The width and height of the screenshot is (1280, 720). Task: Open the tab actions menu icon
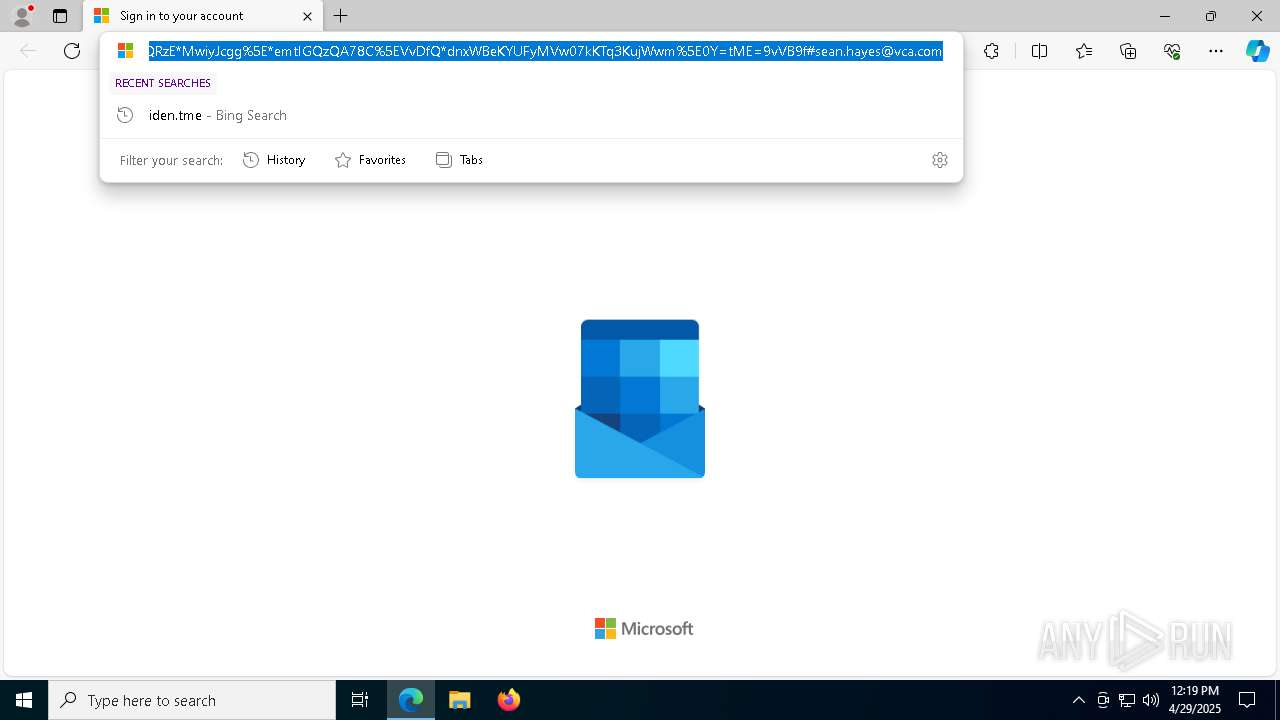tap(60, 16)
